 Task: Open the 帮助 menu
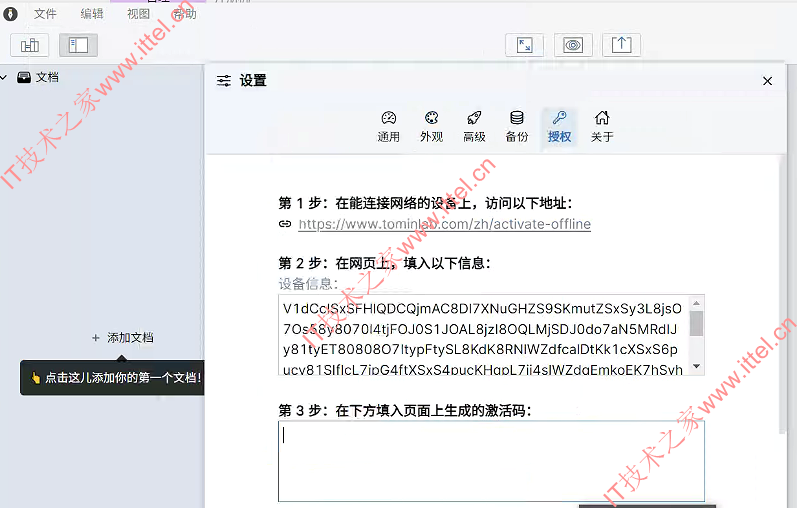185,14
